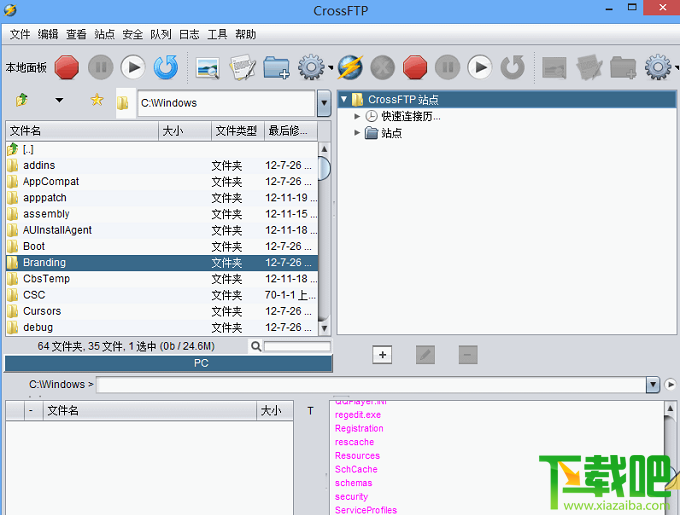Image resolution: width=680 pixels, height=515 pixels.
Task: Click the plus add site button
Action: (x=382, y=355)
